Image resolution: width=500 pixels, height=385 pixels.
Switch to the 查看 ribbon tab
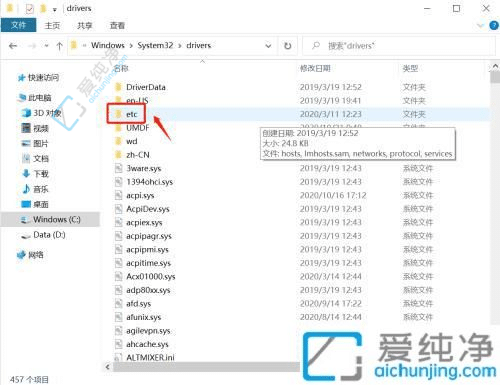117,26
